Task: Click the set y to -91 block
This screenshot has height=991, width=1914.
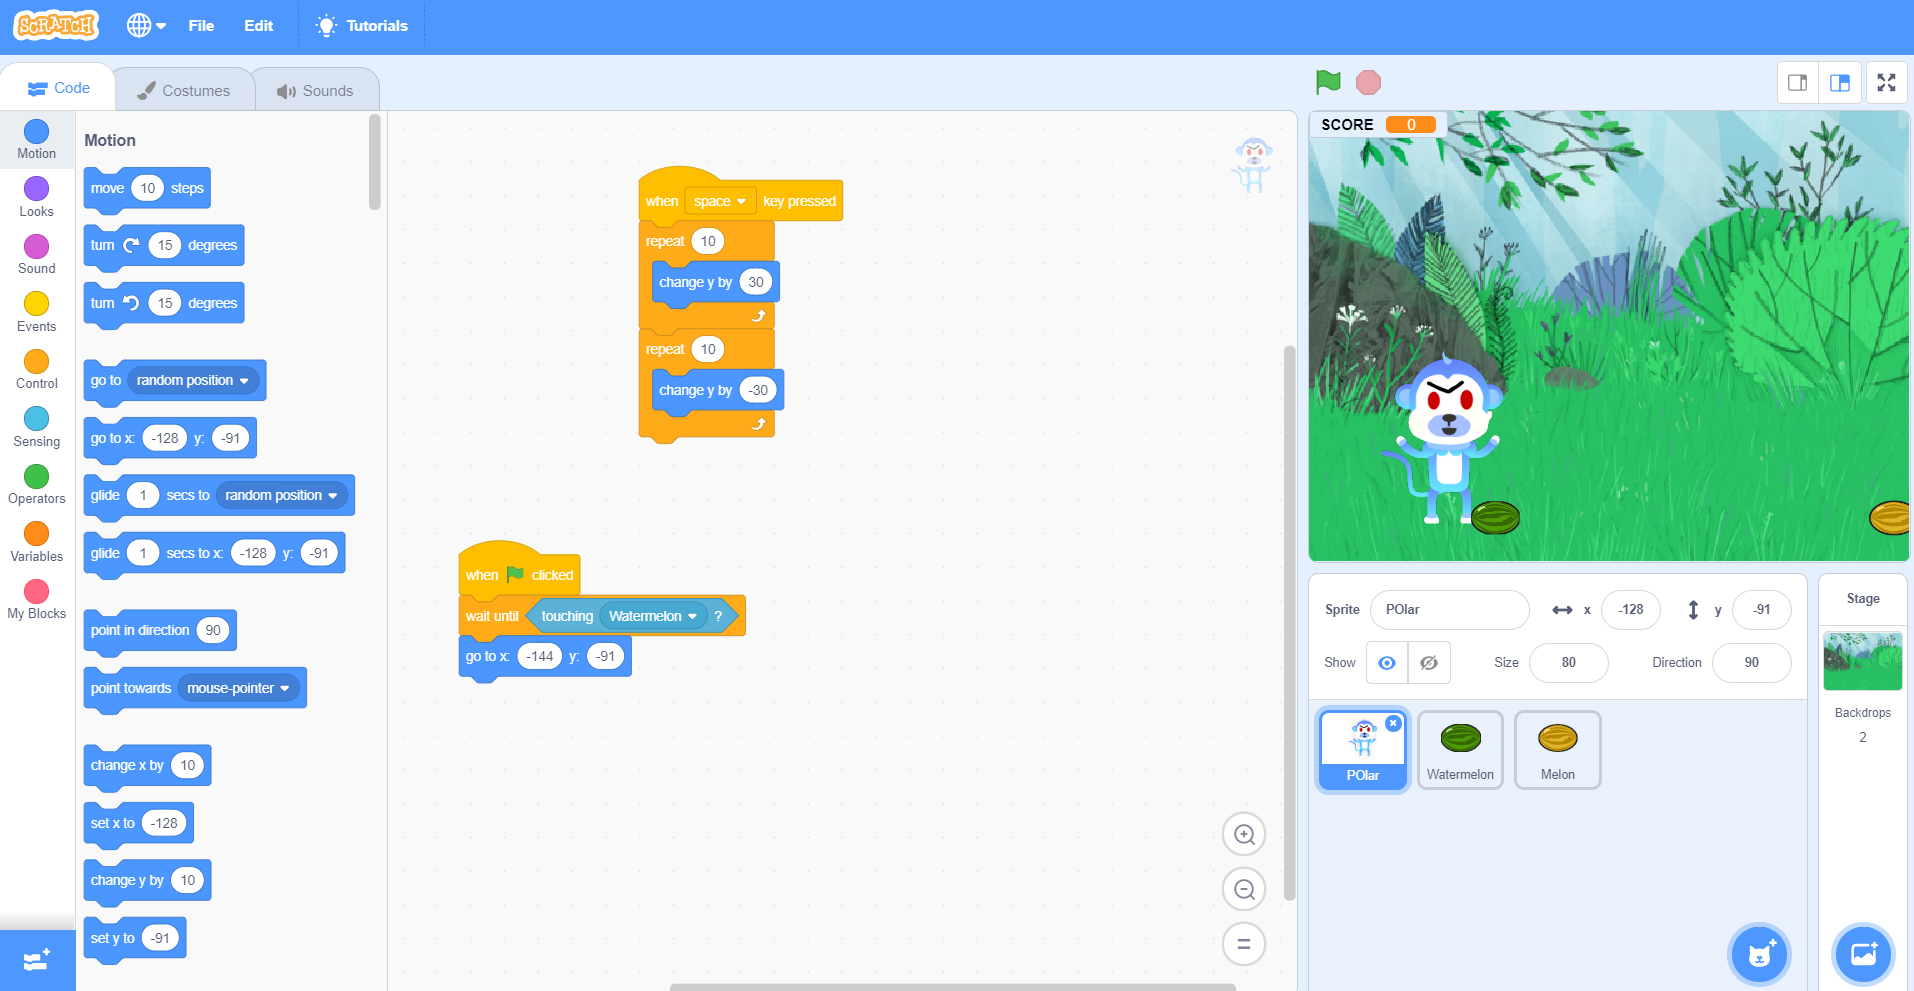Action: 135,938
